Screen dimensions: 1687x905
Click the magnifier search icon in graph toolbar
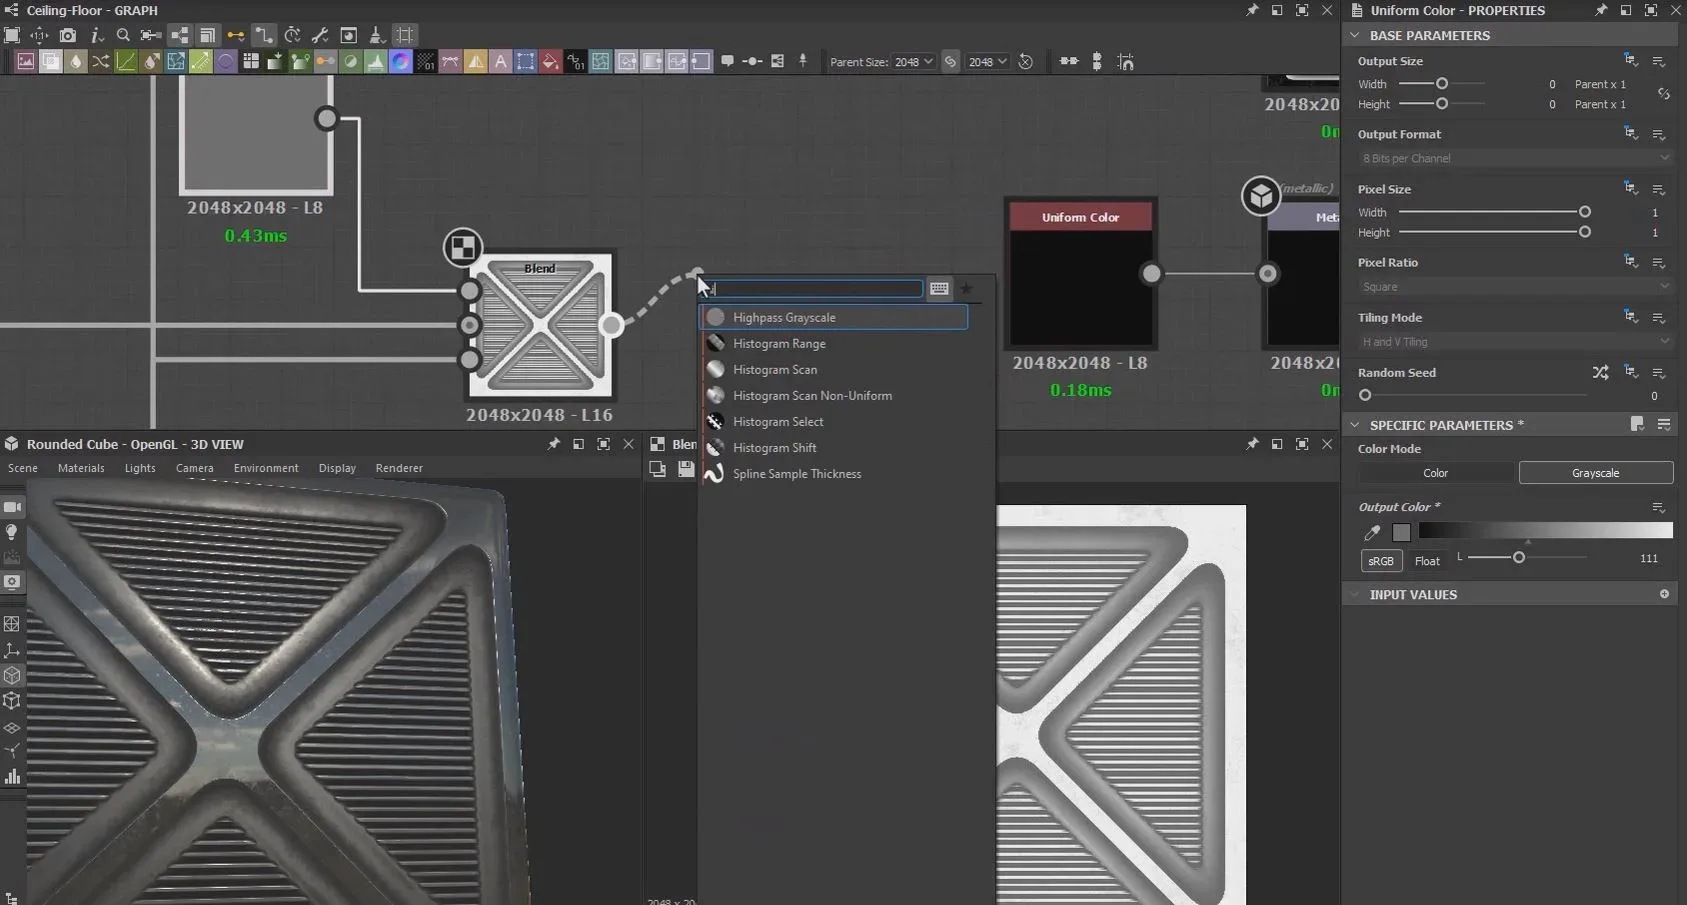click(x=123, y=35)
